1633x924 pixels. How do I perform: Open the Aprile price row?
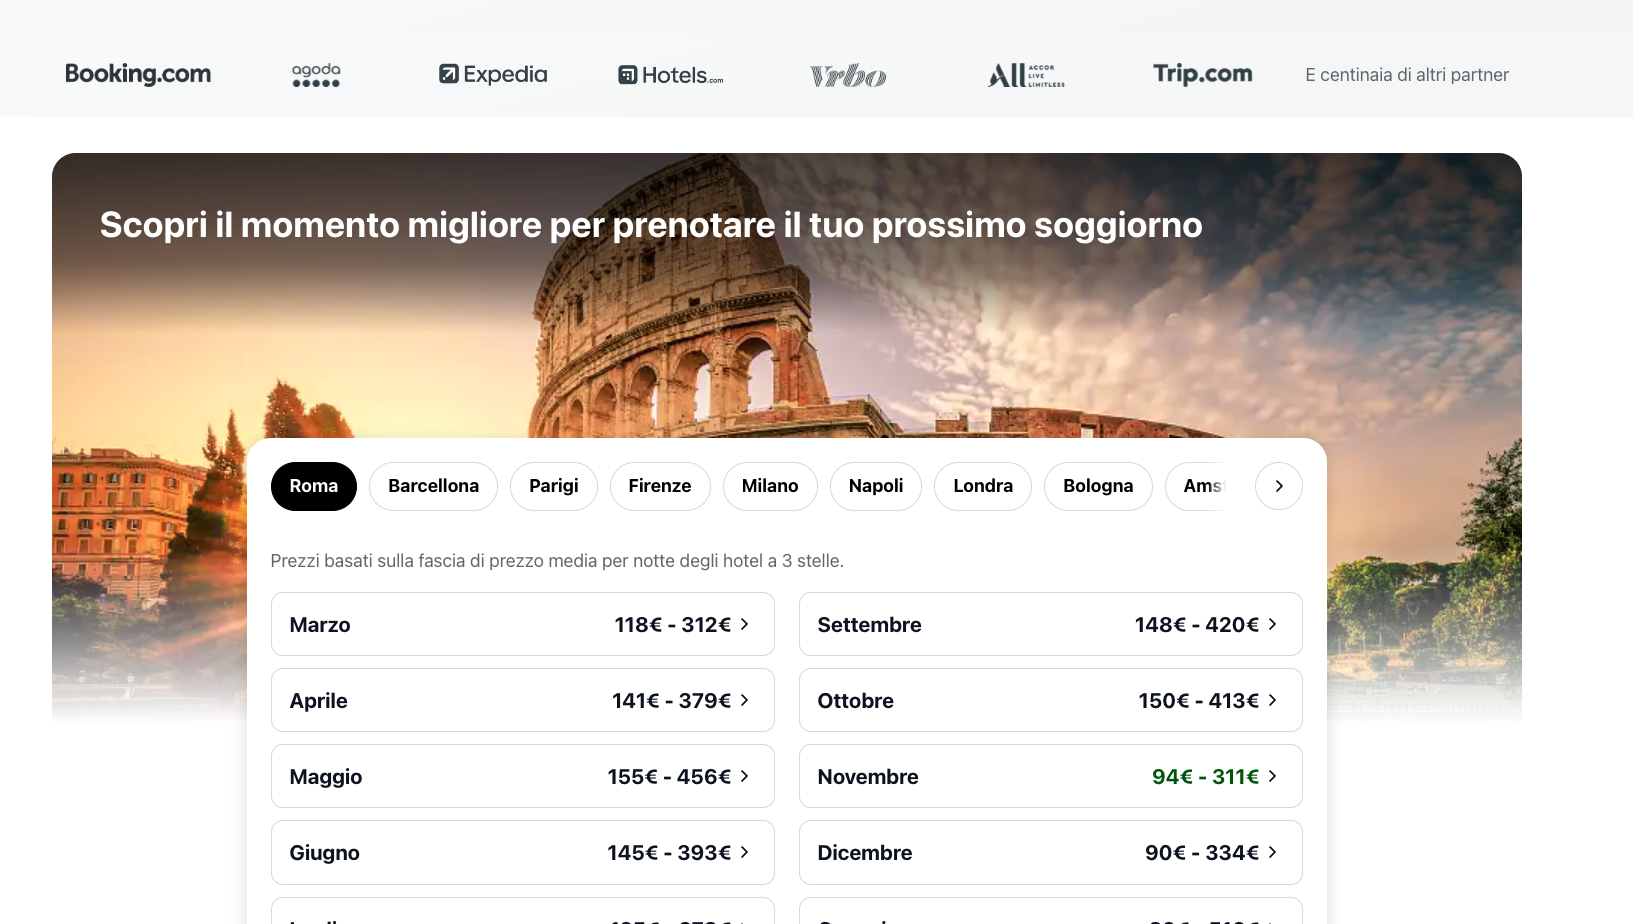click(x=522, y=700)
